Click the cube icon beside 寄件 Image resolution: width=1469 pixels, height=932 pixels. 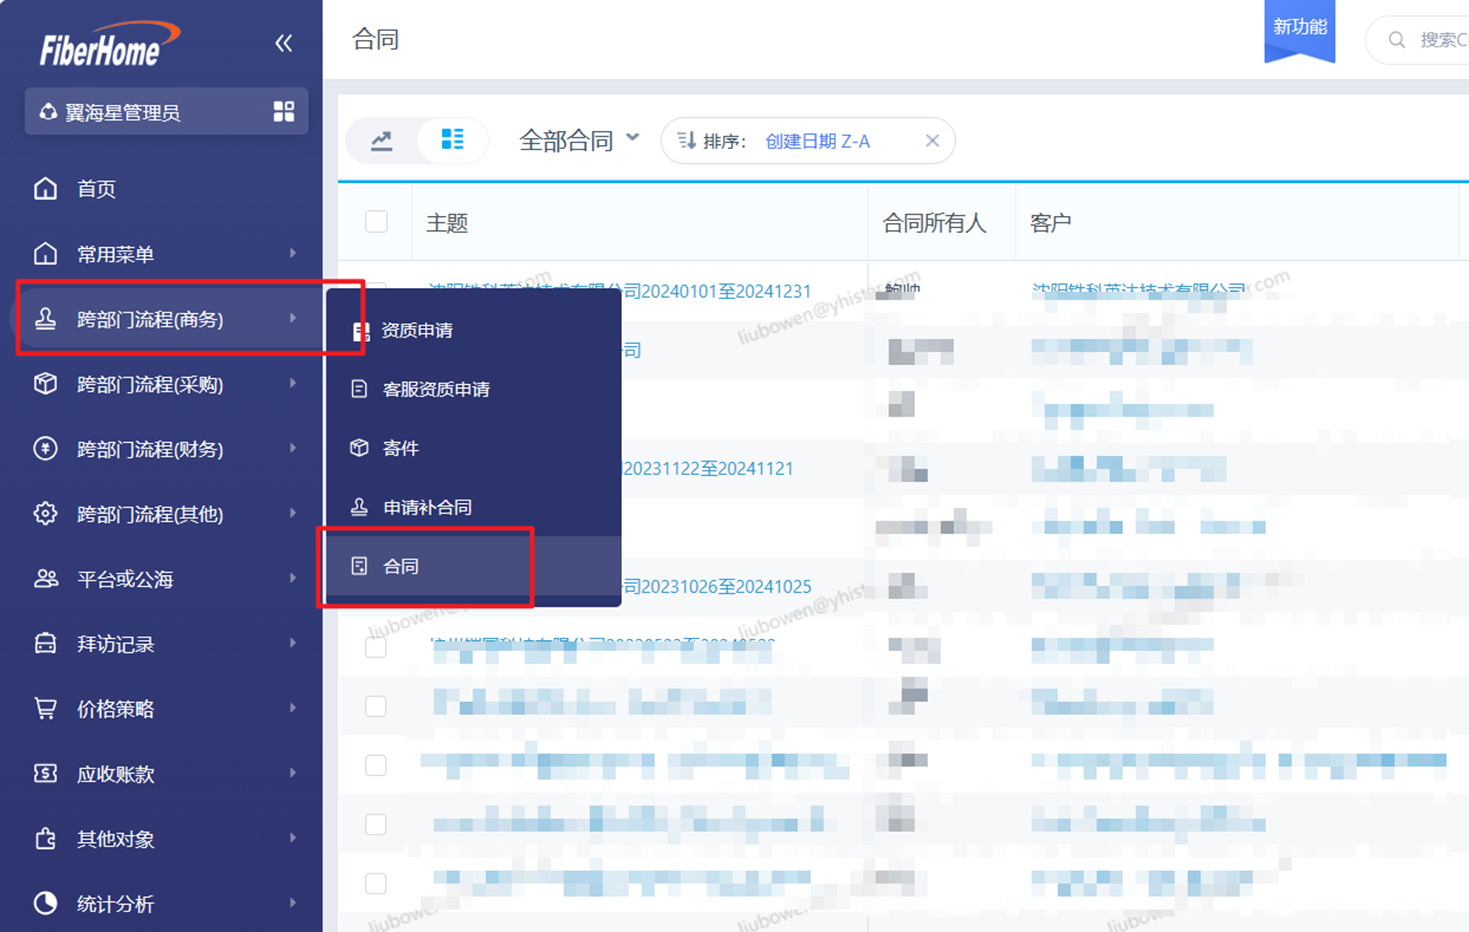(x=359, y=447)
